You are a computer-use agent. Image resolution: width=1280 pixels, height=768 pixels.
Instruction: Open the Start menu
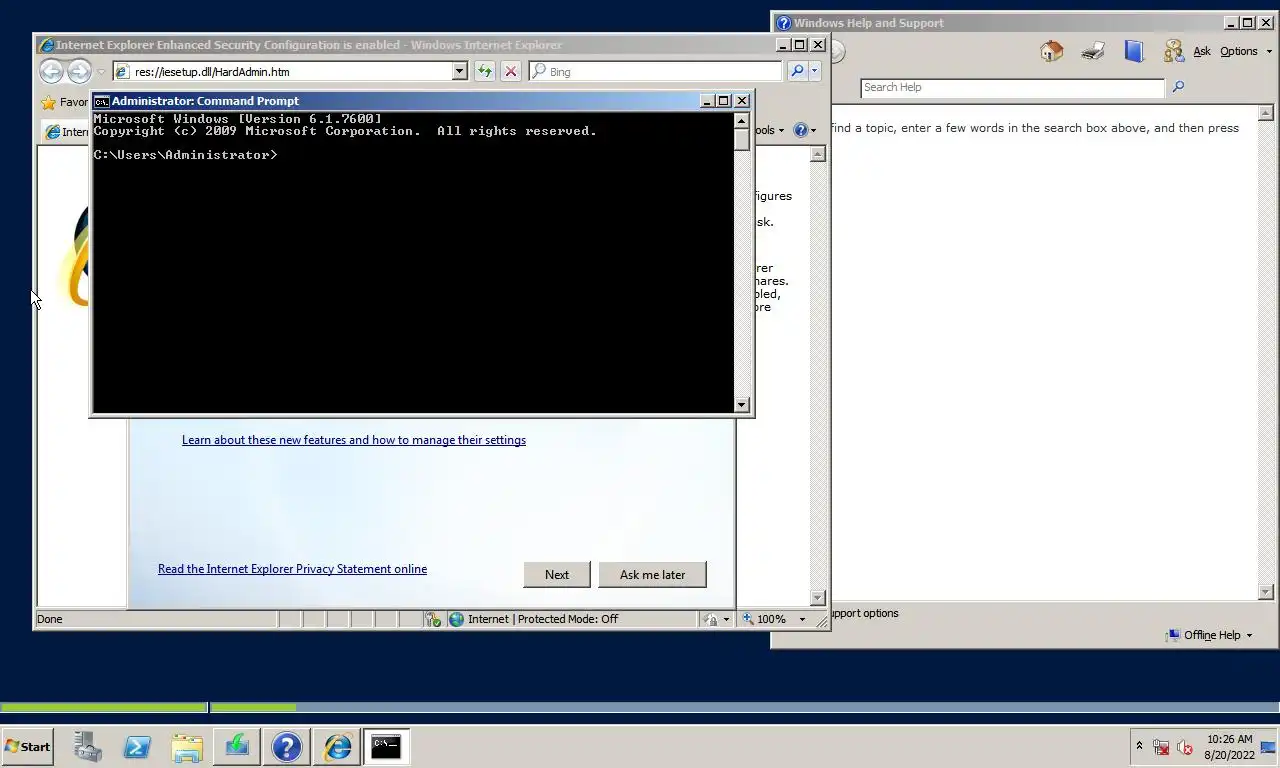tap(28, 746)
